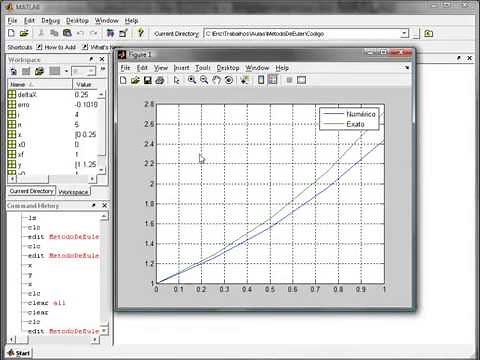Click Hide Plot Tools icon
Screen dimensions: 480x360
pos(289,80)
